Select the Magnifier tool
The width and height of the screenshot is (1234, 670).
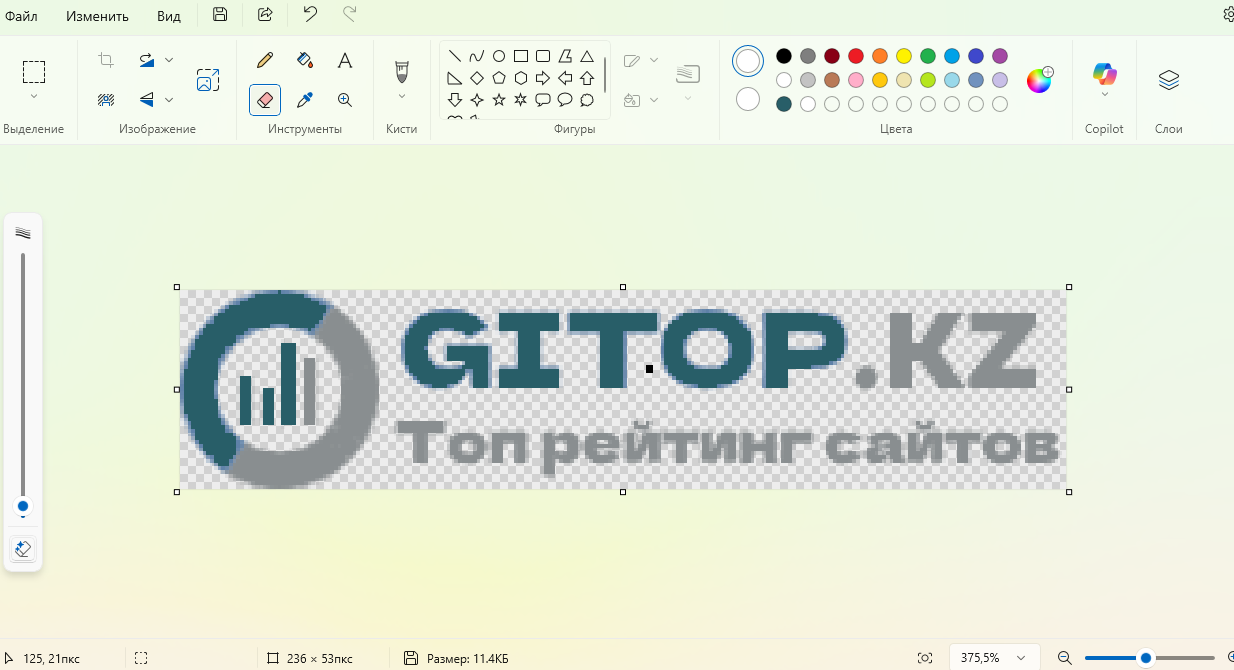pos(345,100)
